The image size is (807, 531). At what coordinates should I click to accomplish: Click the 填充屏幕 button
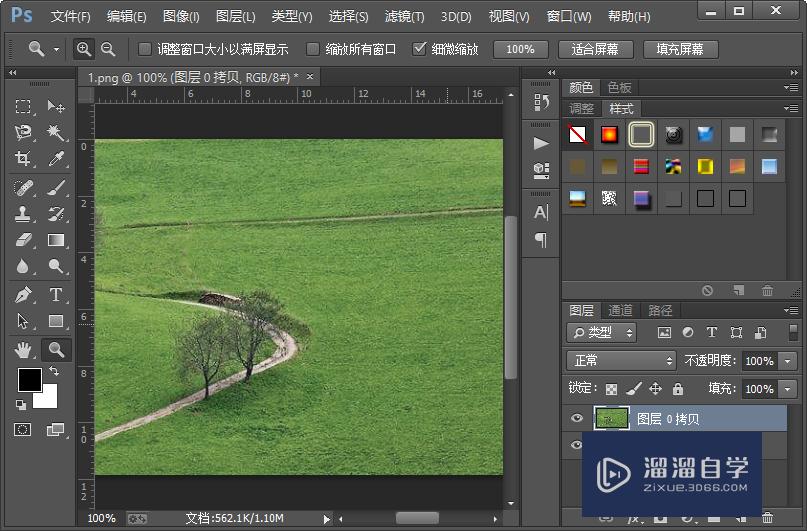pyautogui.click(x=680, y=49)
